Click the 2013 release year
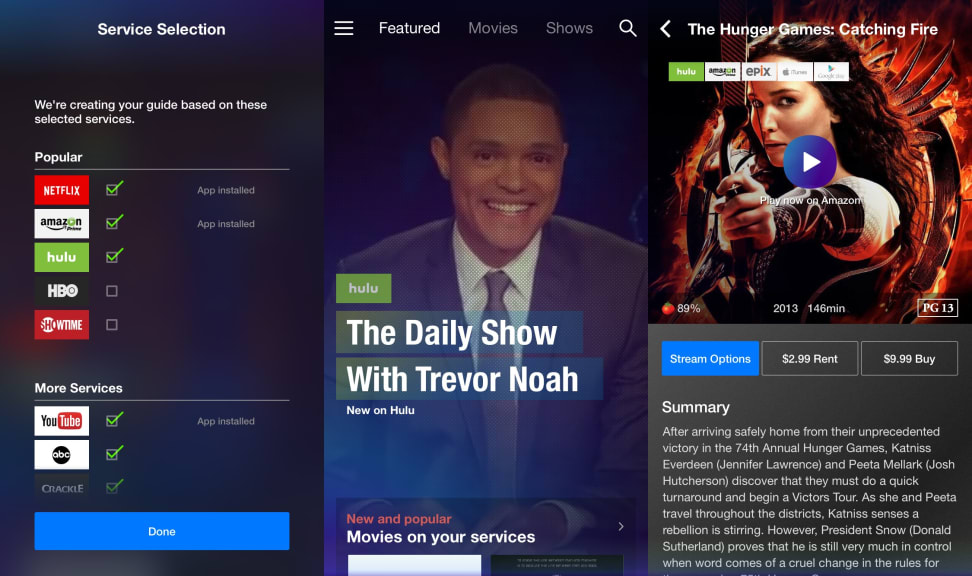The width and height of the screenshot is (972, 576). [x=785, y=308]
